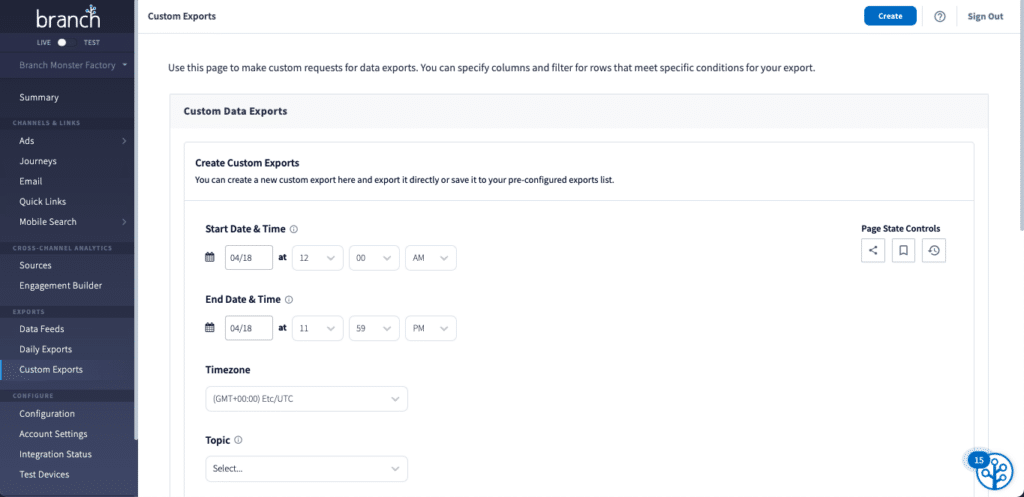Open the start minute dropdown showing 00
The height and width of the screenshot is (497, 1024).
click(x=374, y=257)
